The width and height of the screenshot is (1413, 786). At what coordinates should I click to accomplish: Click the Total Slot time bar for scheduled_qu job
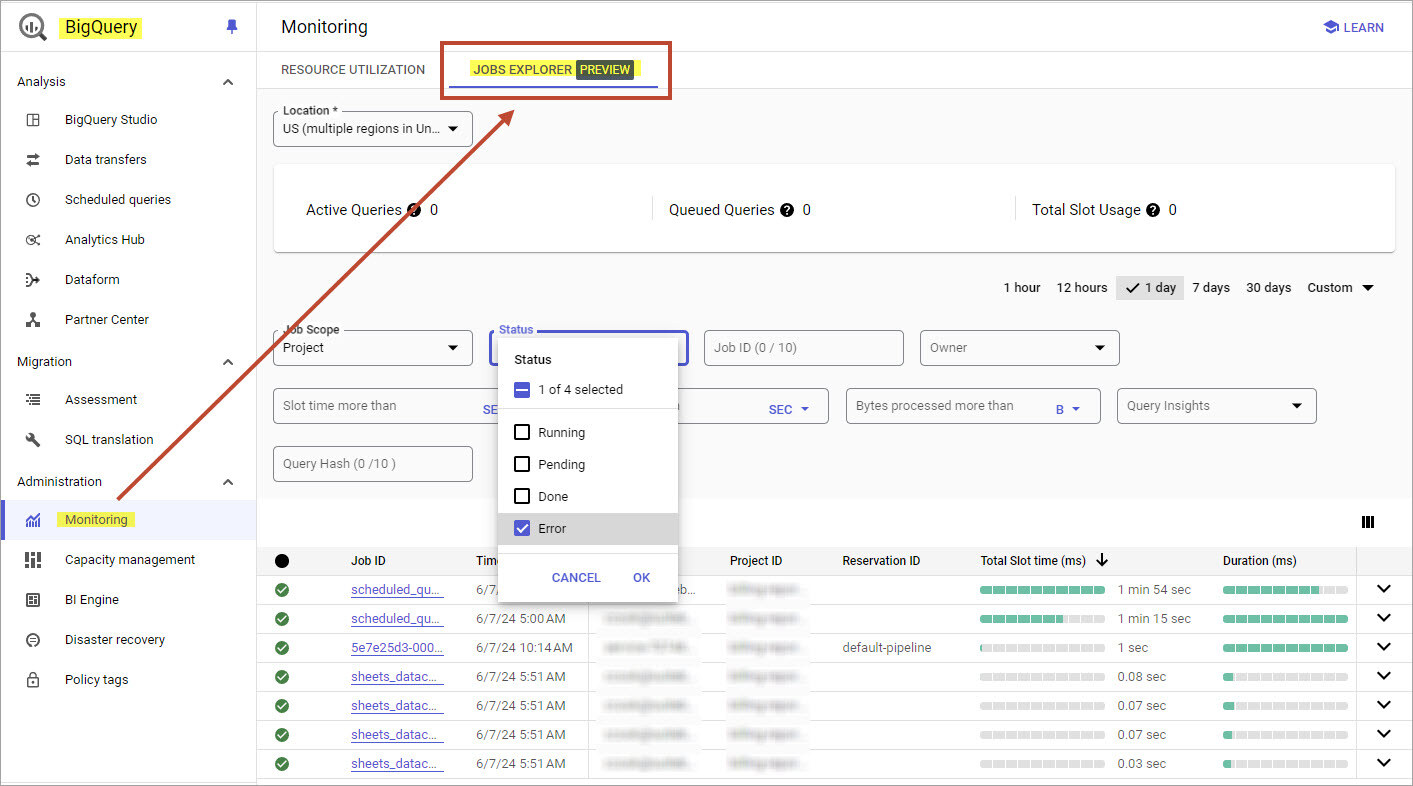coord(1042,589)
